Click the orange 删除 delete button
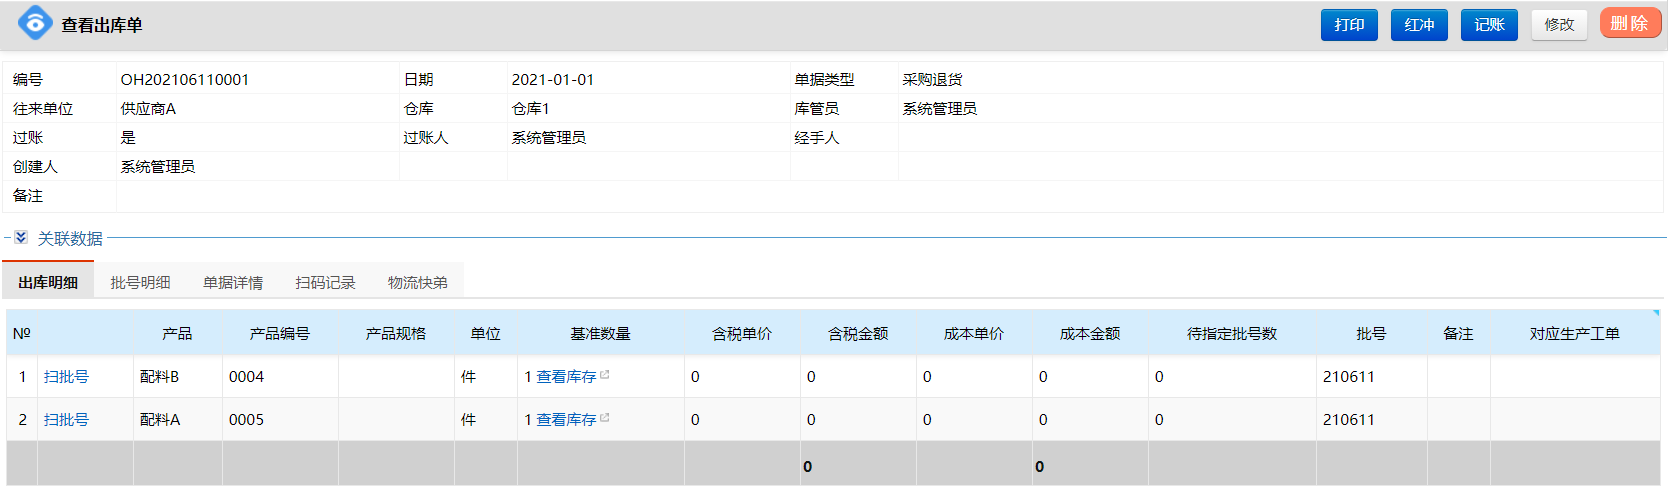 point(1630,23)
